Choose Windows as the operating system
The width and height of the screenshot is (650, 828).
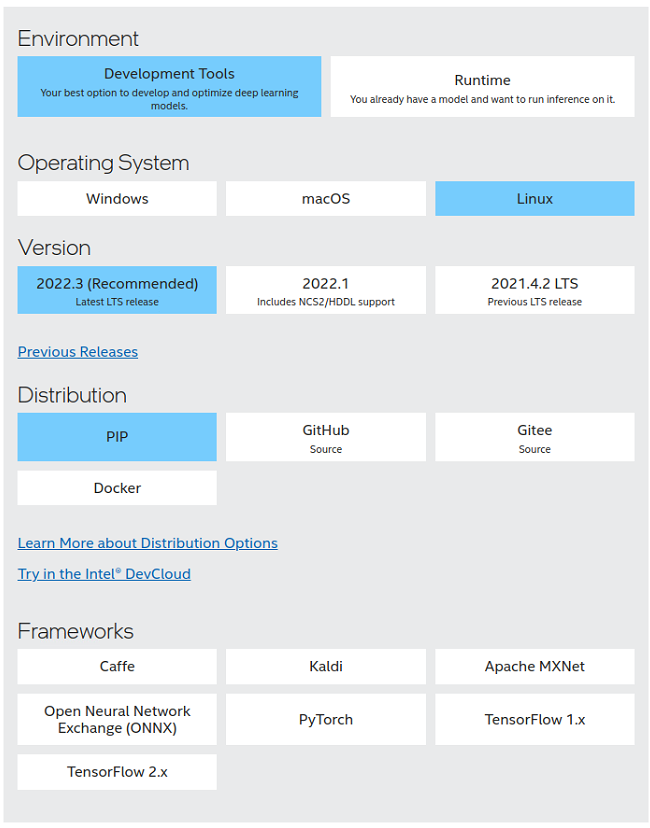pos(116,198)
